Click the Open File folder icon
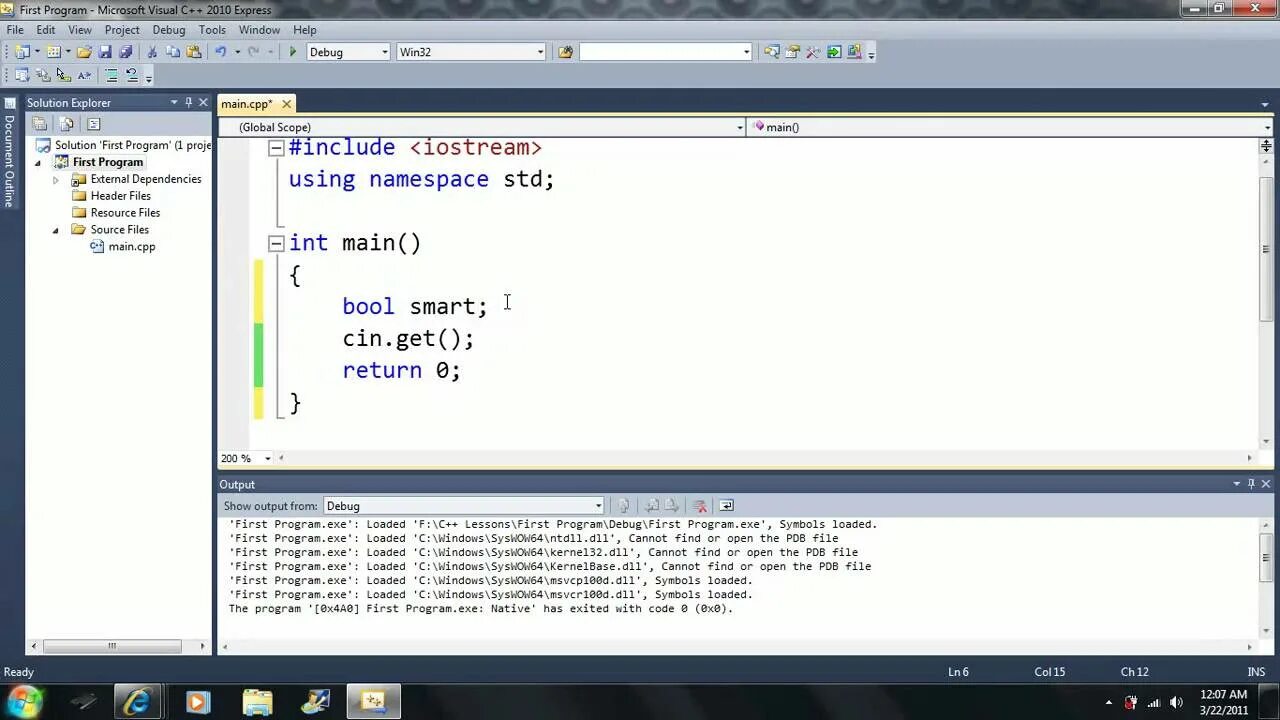The height and width of the screenshot is (720, 1280). pos(84,52)
